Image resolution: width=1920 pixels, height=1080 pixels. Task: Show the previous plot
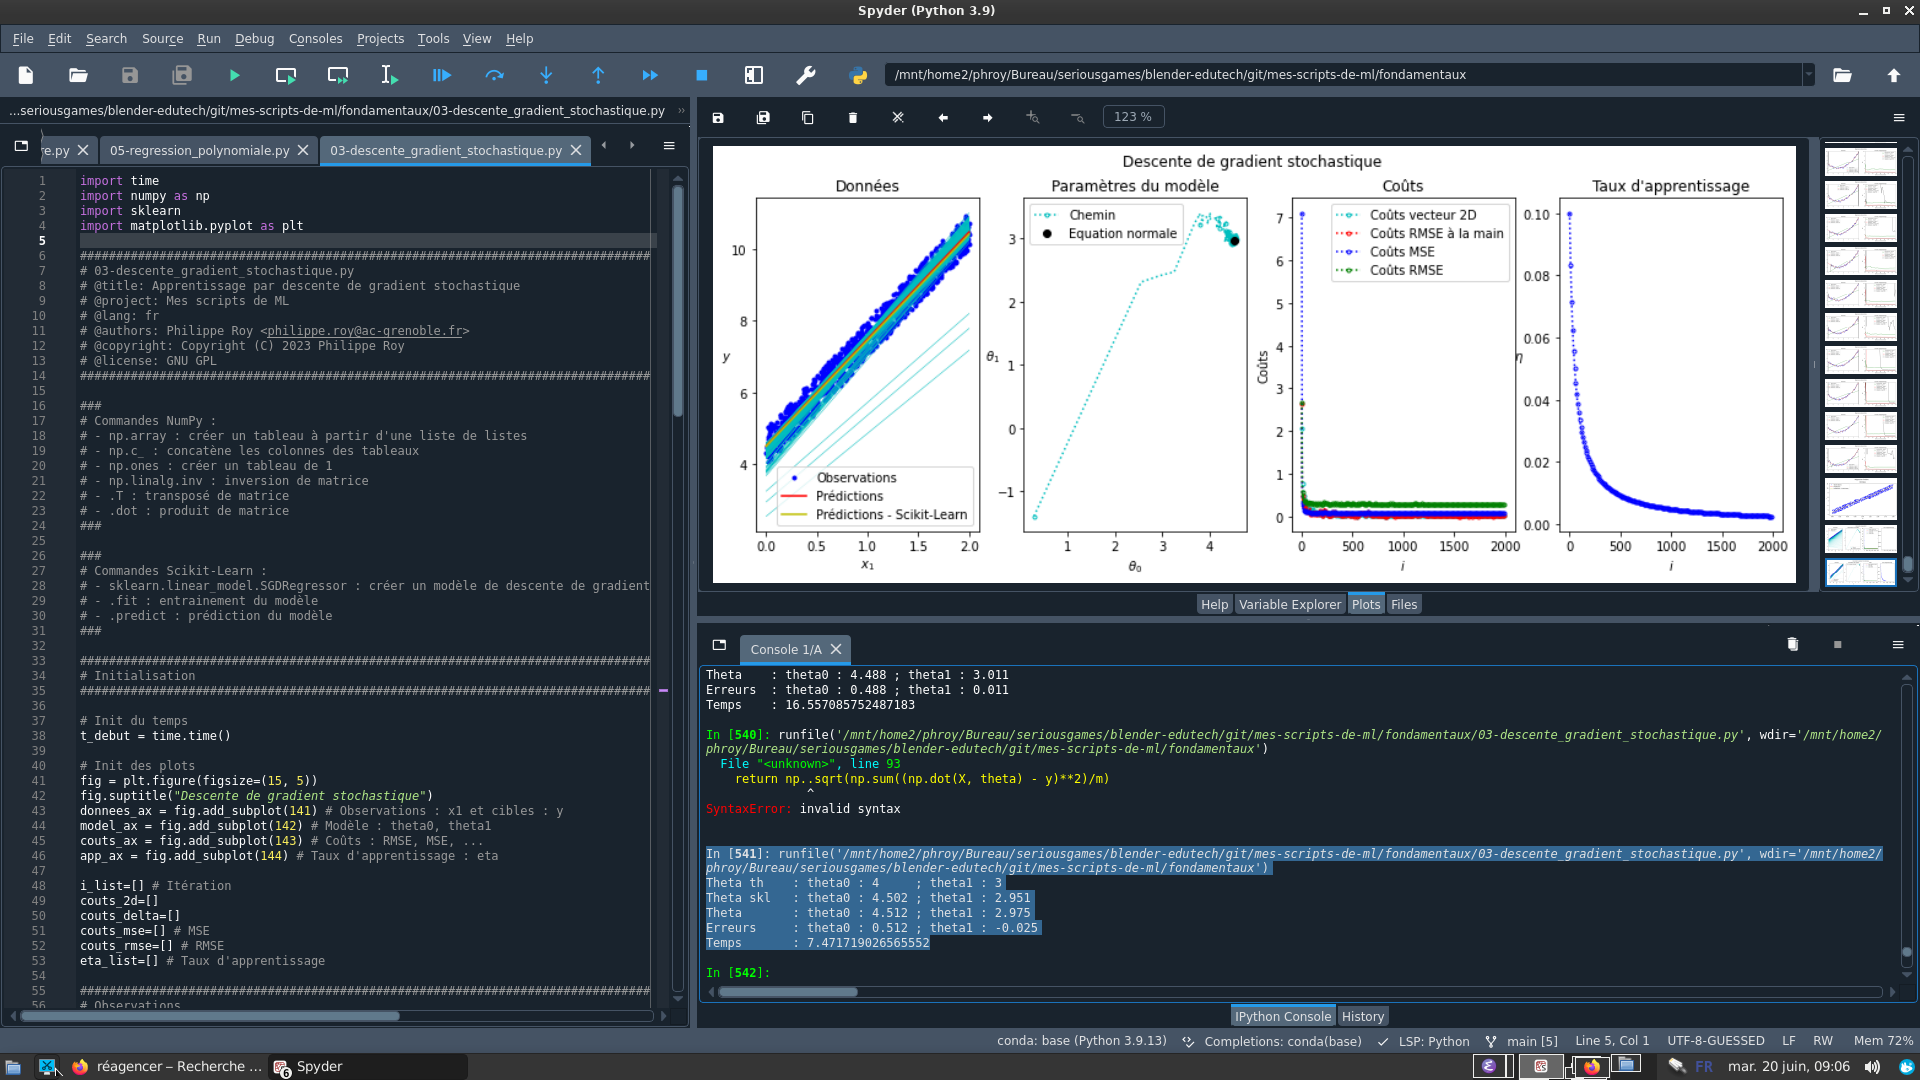tap(943, 117)
